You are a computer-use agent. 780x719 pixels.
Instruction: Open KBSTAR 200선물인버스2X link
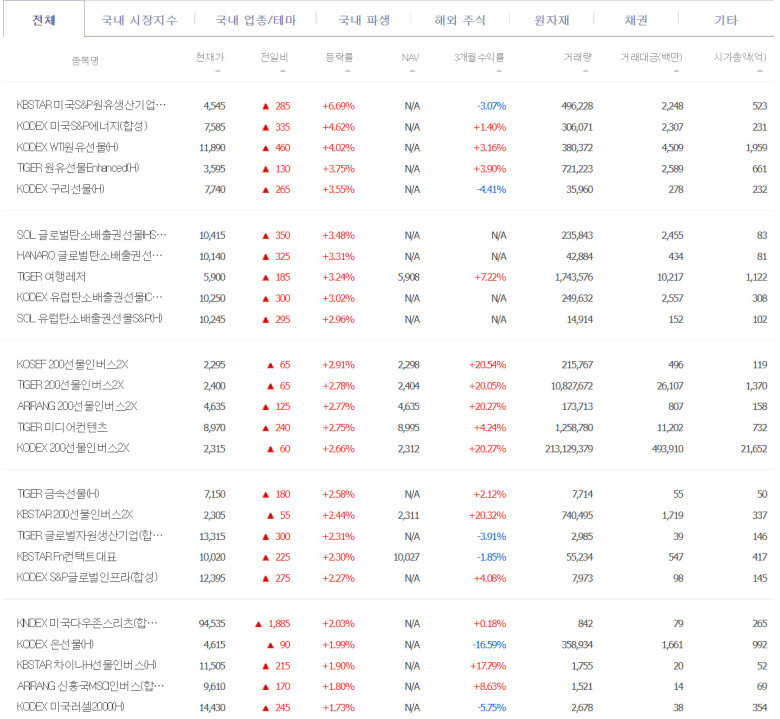(x=75, y=514)
